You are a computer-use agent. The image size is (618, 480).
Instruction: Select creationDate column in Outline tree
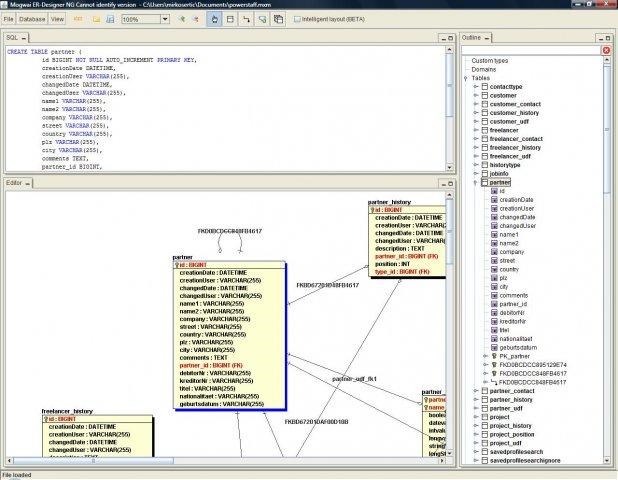click(516, 200)
